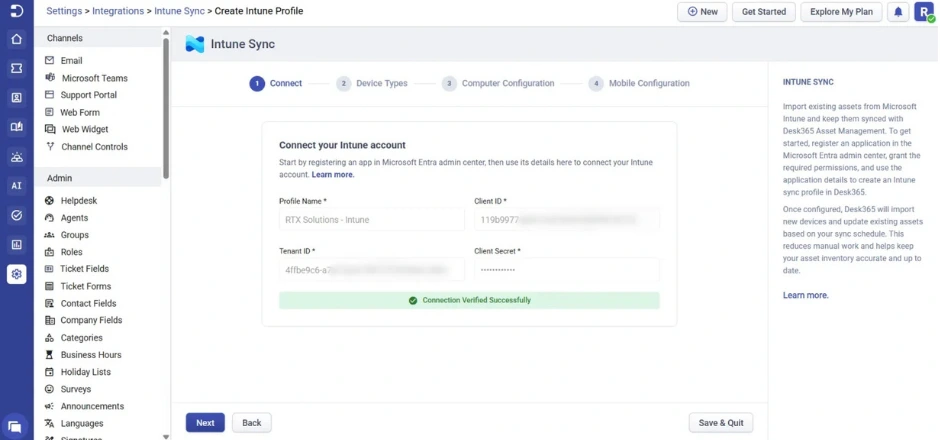
Task: Go to step 3 Computer Configuration
Action: 498,83
